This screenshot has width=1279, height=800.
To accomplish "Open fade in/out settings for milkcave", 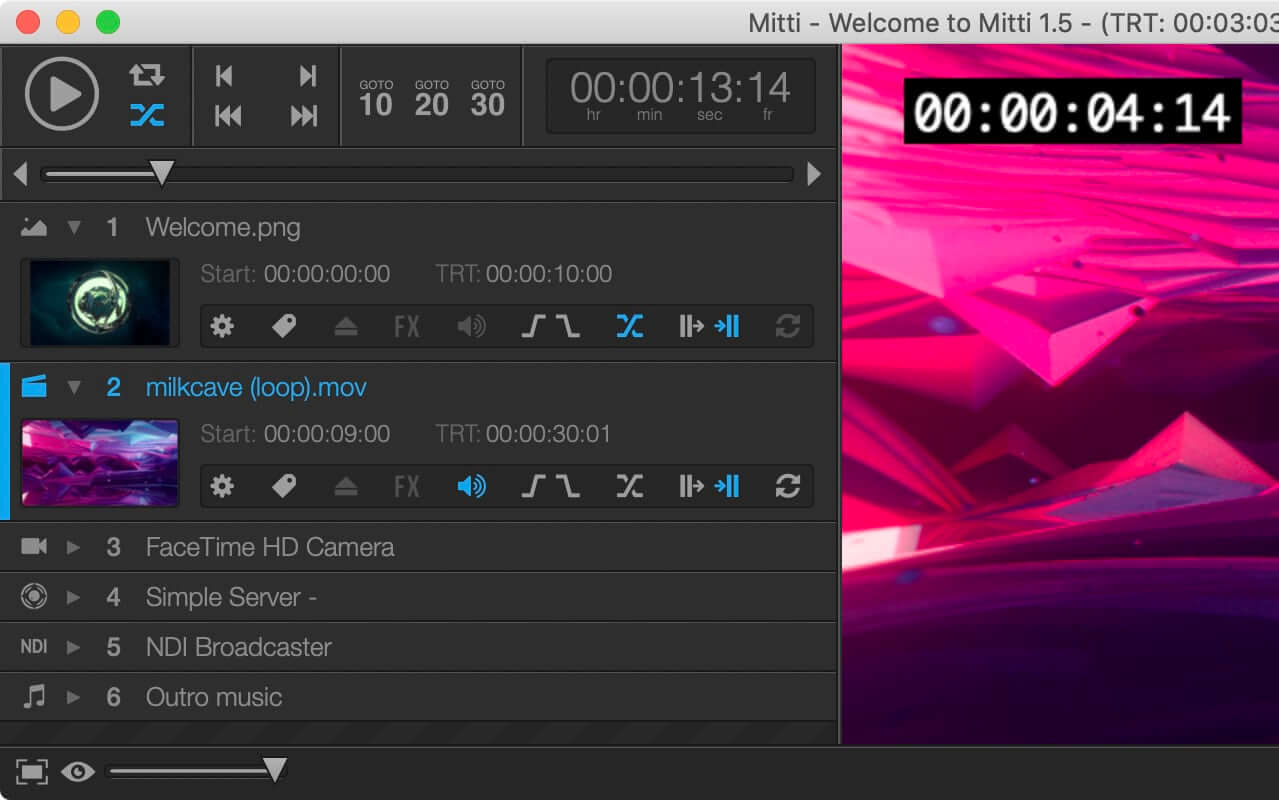I will point(550,486).
